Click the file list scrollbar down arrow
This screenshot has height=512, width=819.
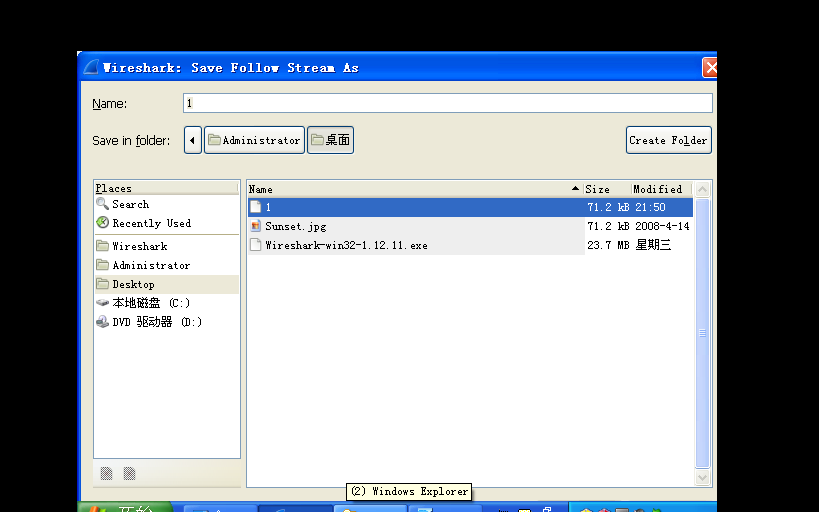[x=703, y=477]
